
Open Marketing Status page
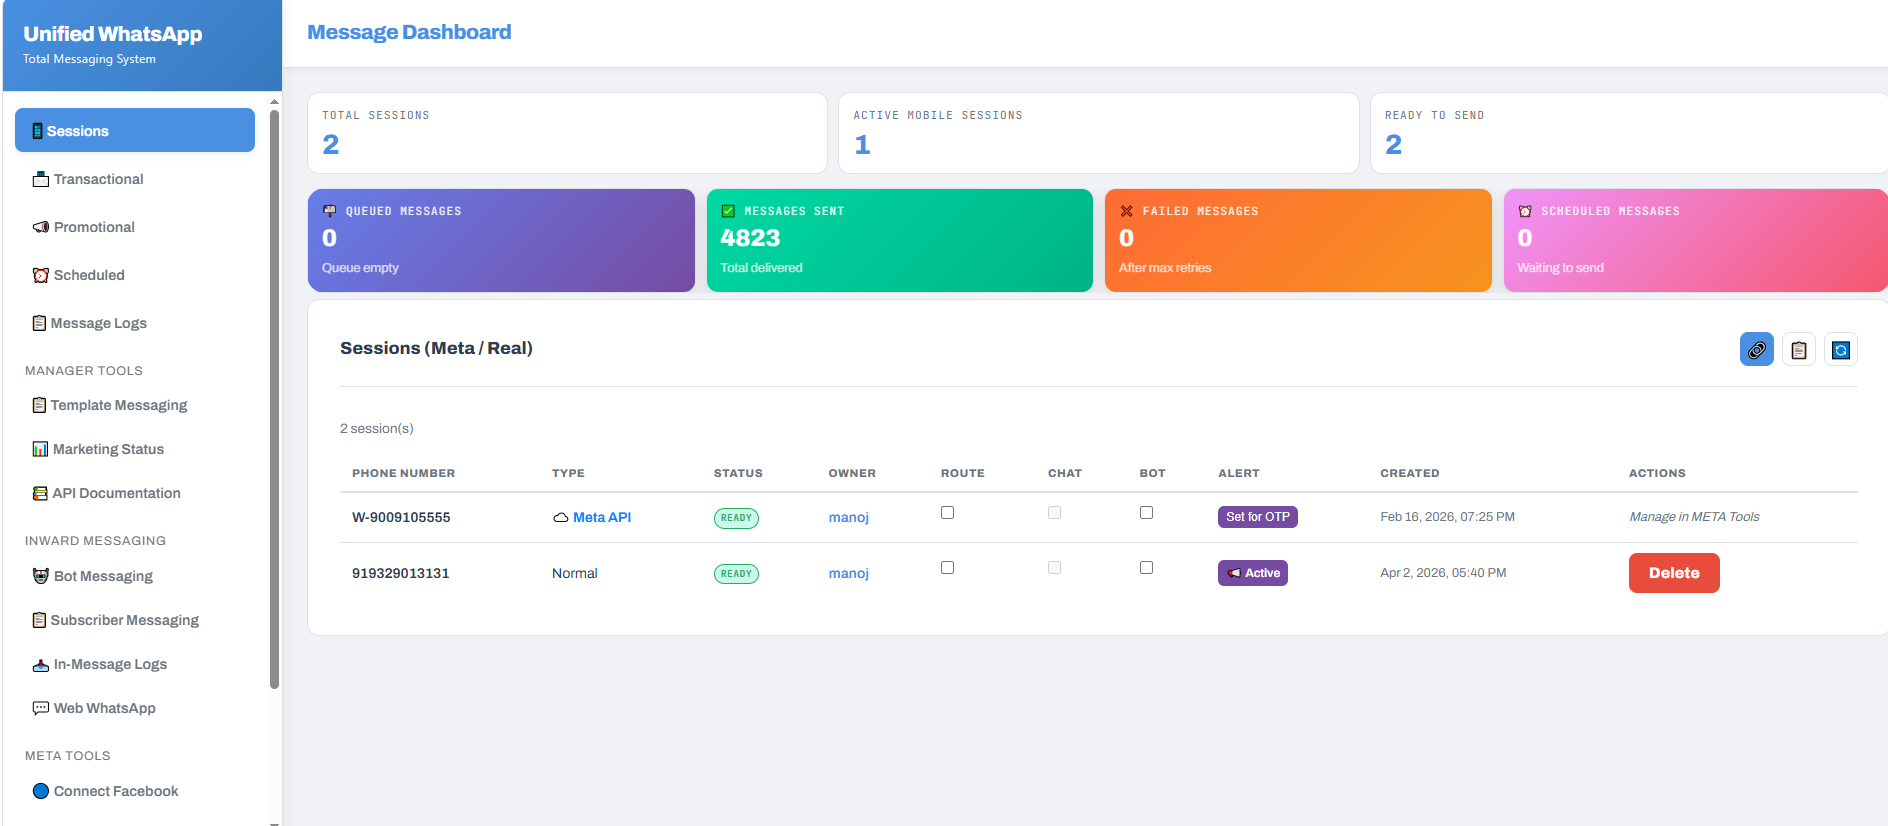click(135, 449)
